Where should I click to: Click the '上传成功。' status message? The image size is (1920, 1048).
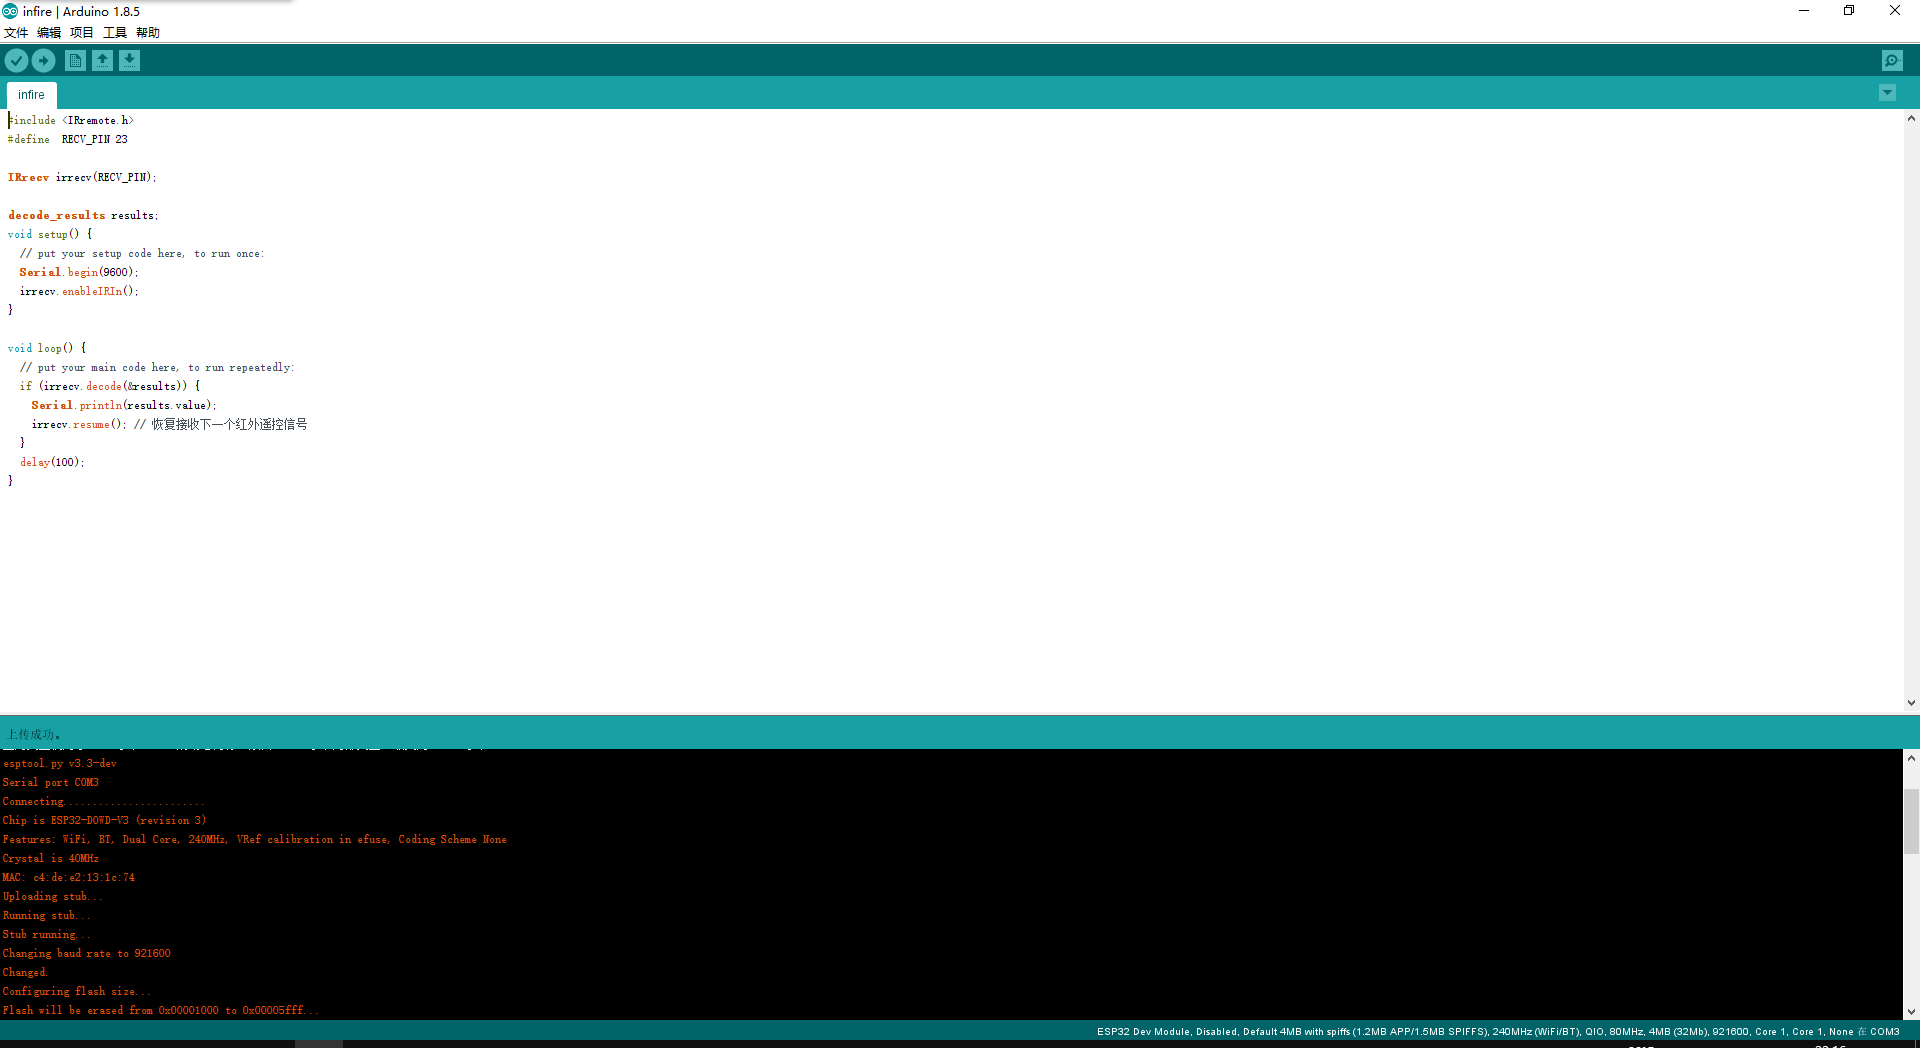35,735
